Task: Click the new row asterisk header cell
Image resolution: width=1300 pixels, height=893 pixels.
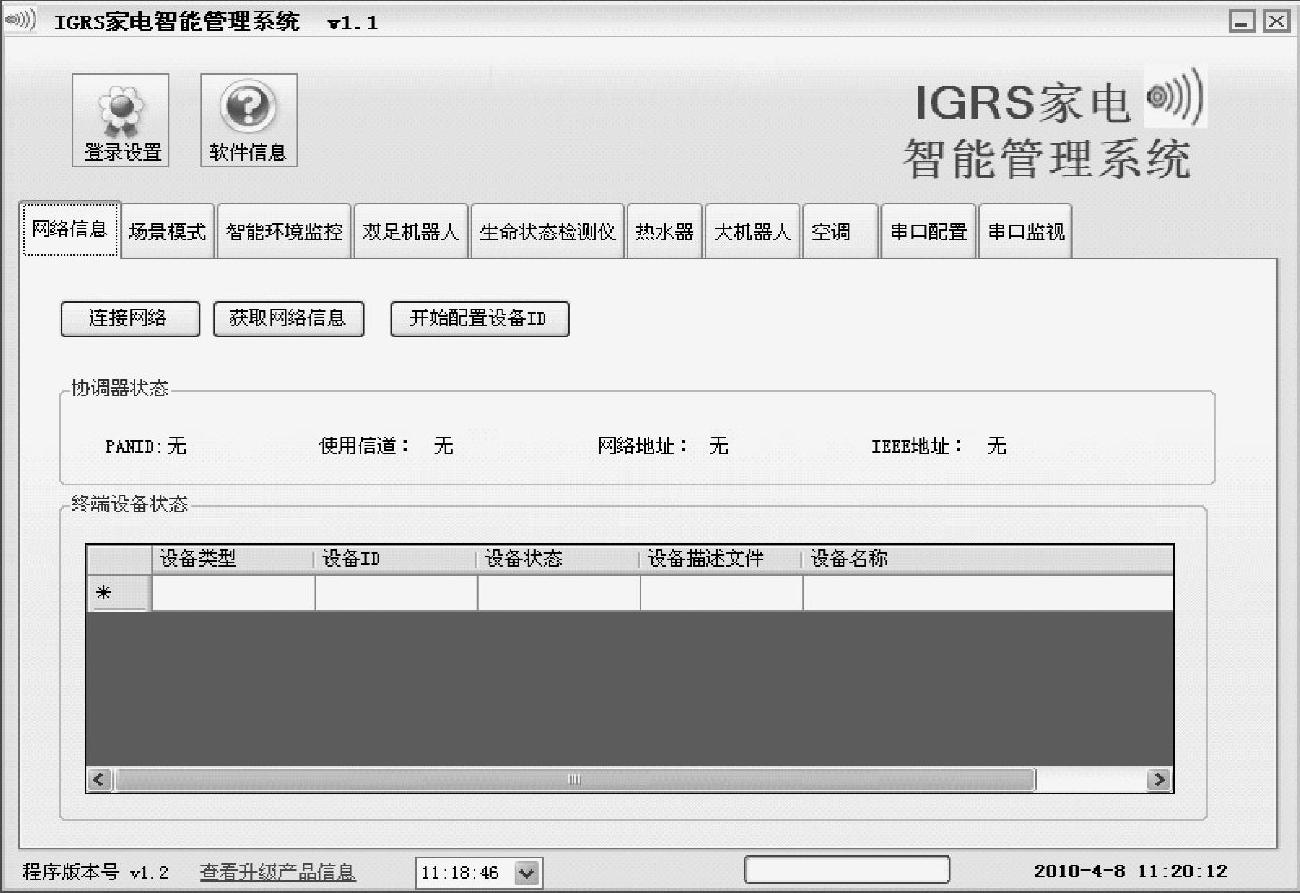Action: [x=118, y=593]
